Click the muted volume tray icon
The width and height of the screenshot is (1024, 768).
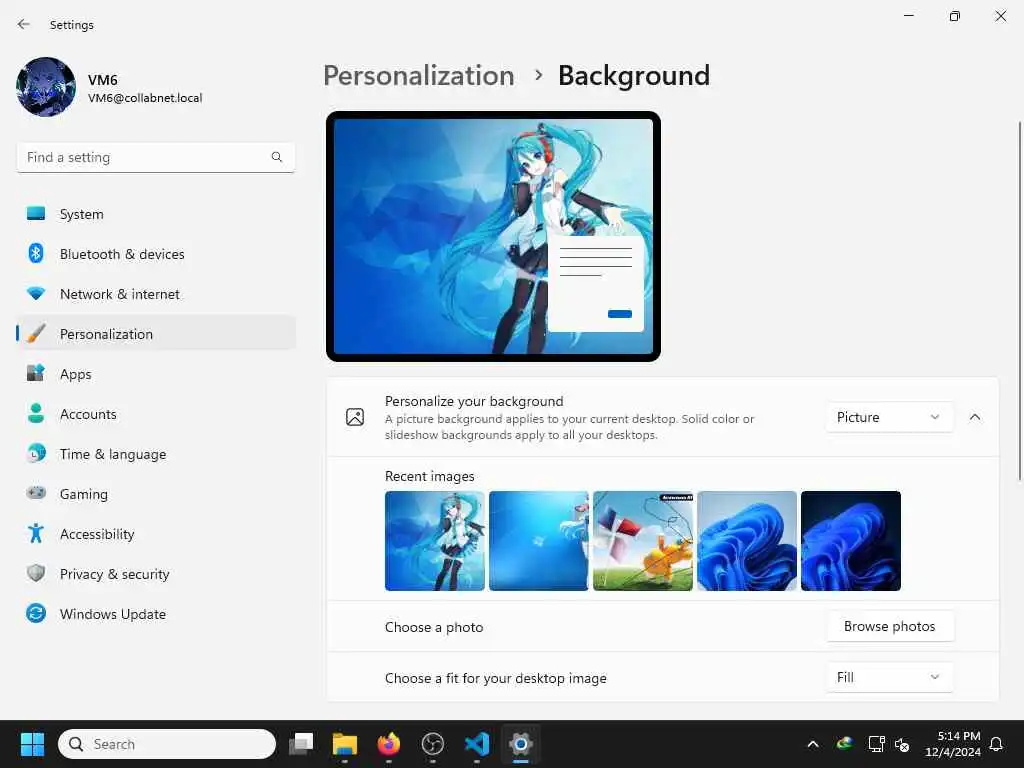902,744
